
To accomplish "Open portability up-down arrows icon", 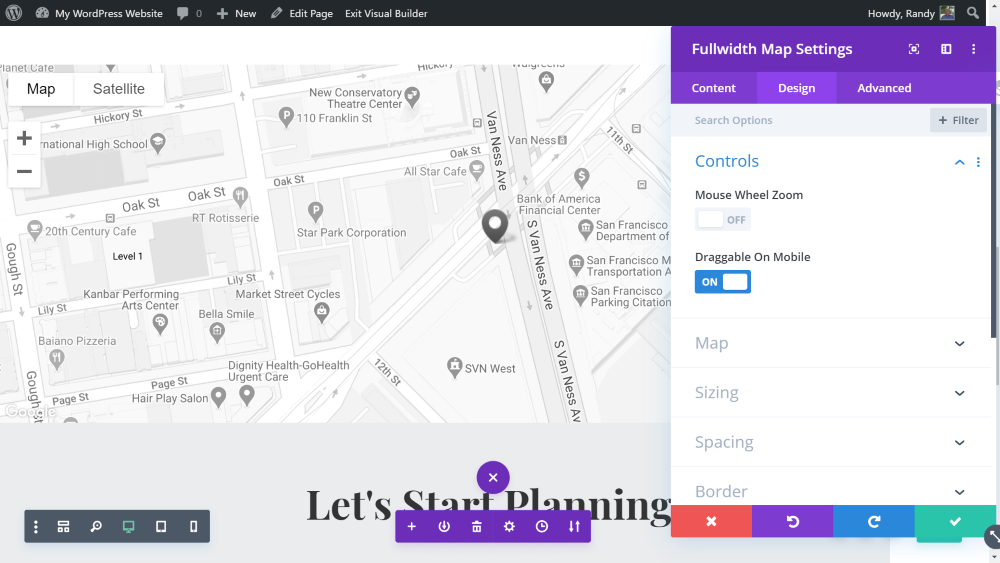I will (574, 527).
